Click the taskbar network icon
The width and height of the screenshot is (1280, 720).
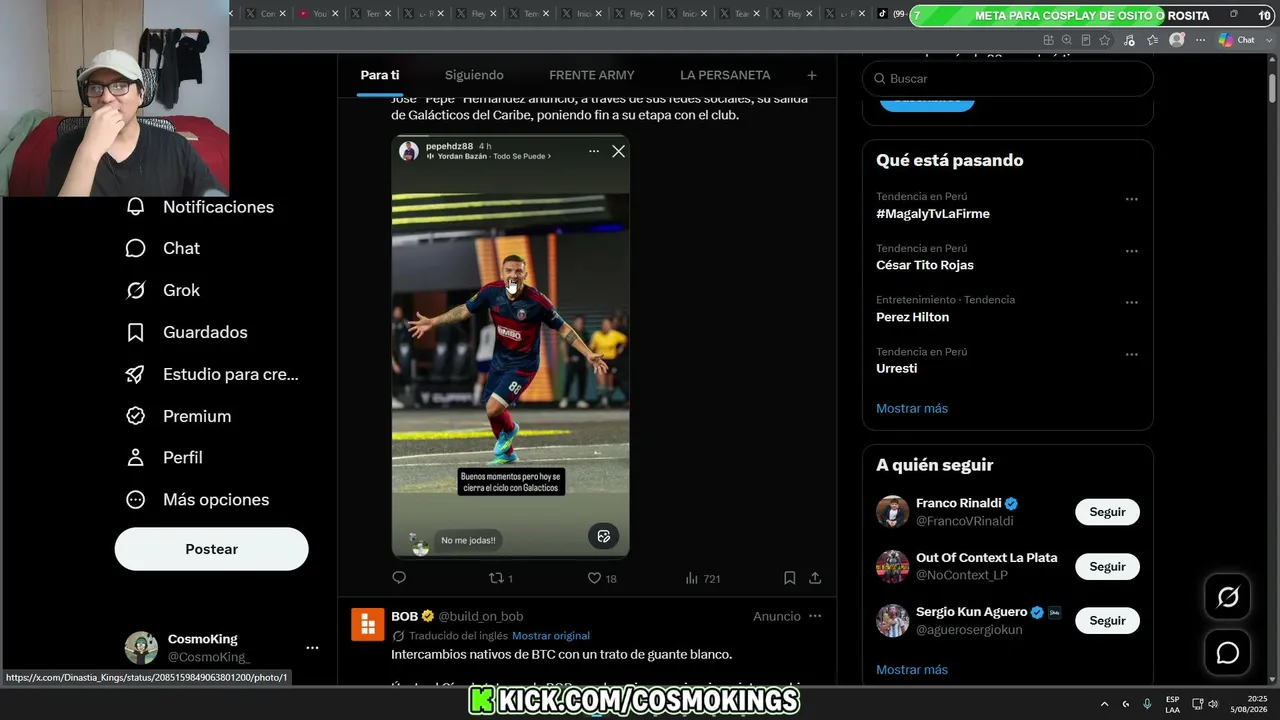tap(1198, 704)
